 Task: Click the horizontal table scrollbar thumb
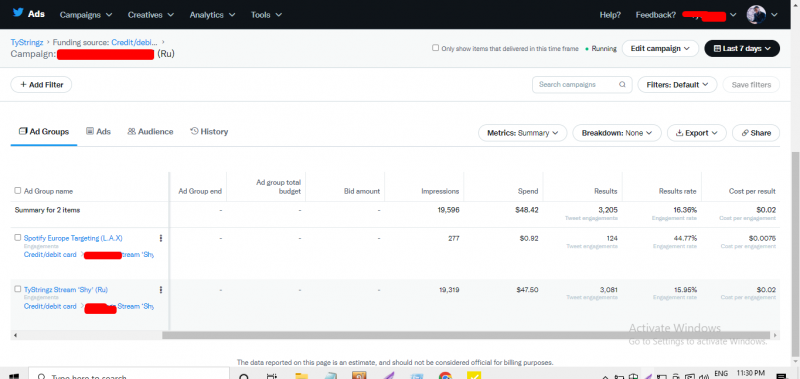click(x=466, y=335)
